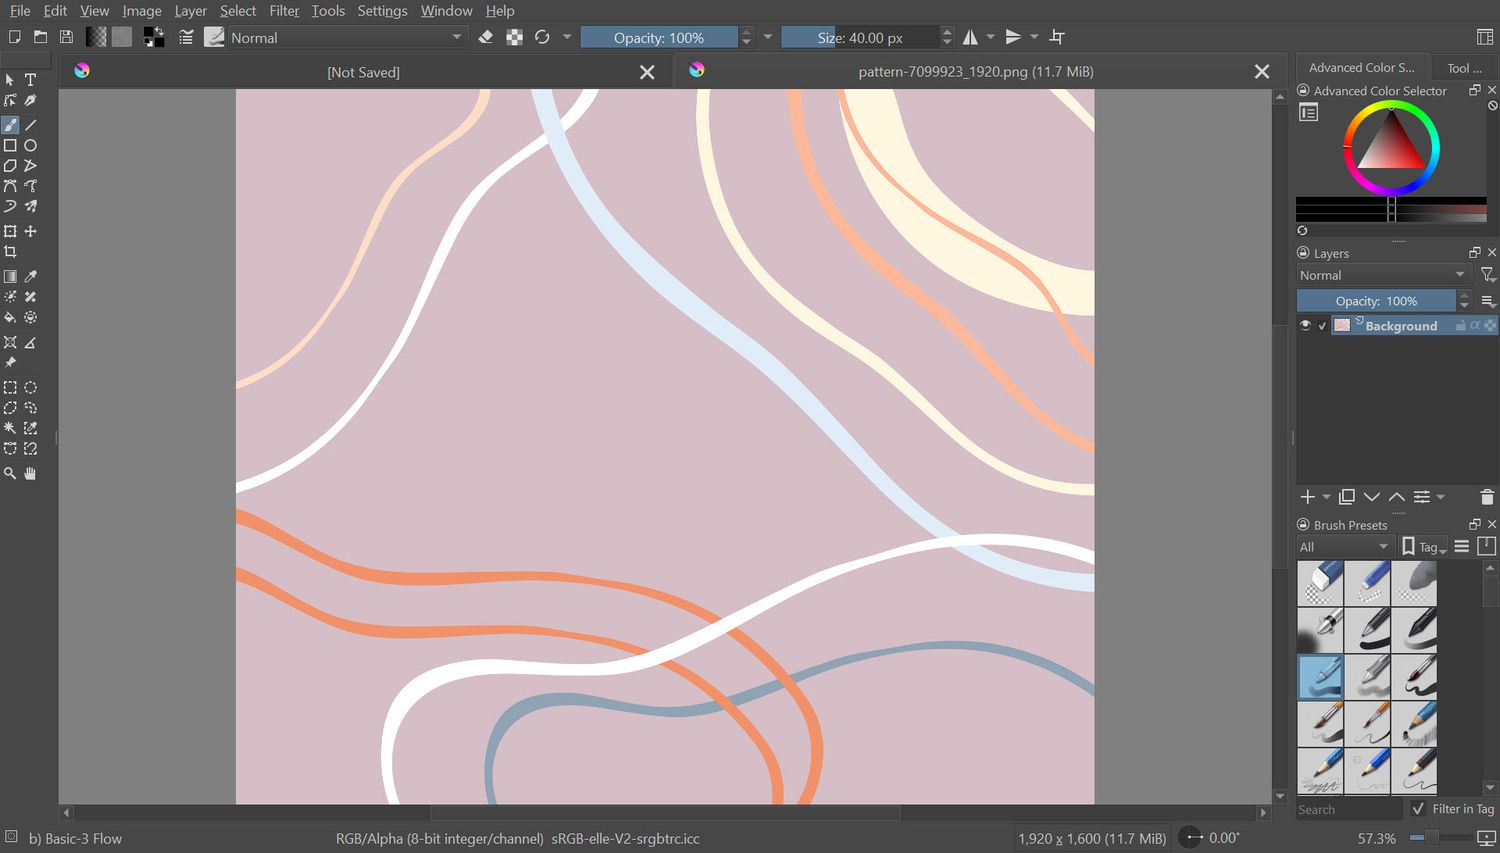
Task: Open the Filter menu
Action: 284,11
